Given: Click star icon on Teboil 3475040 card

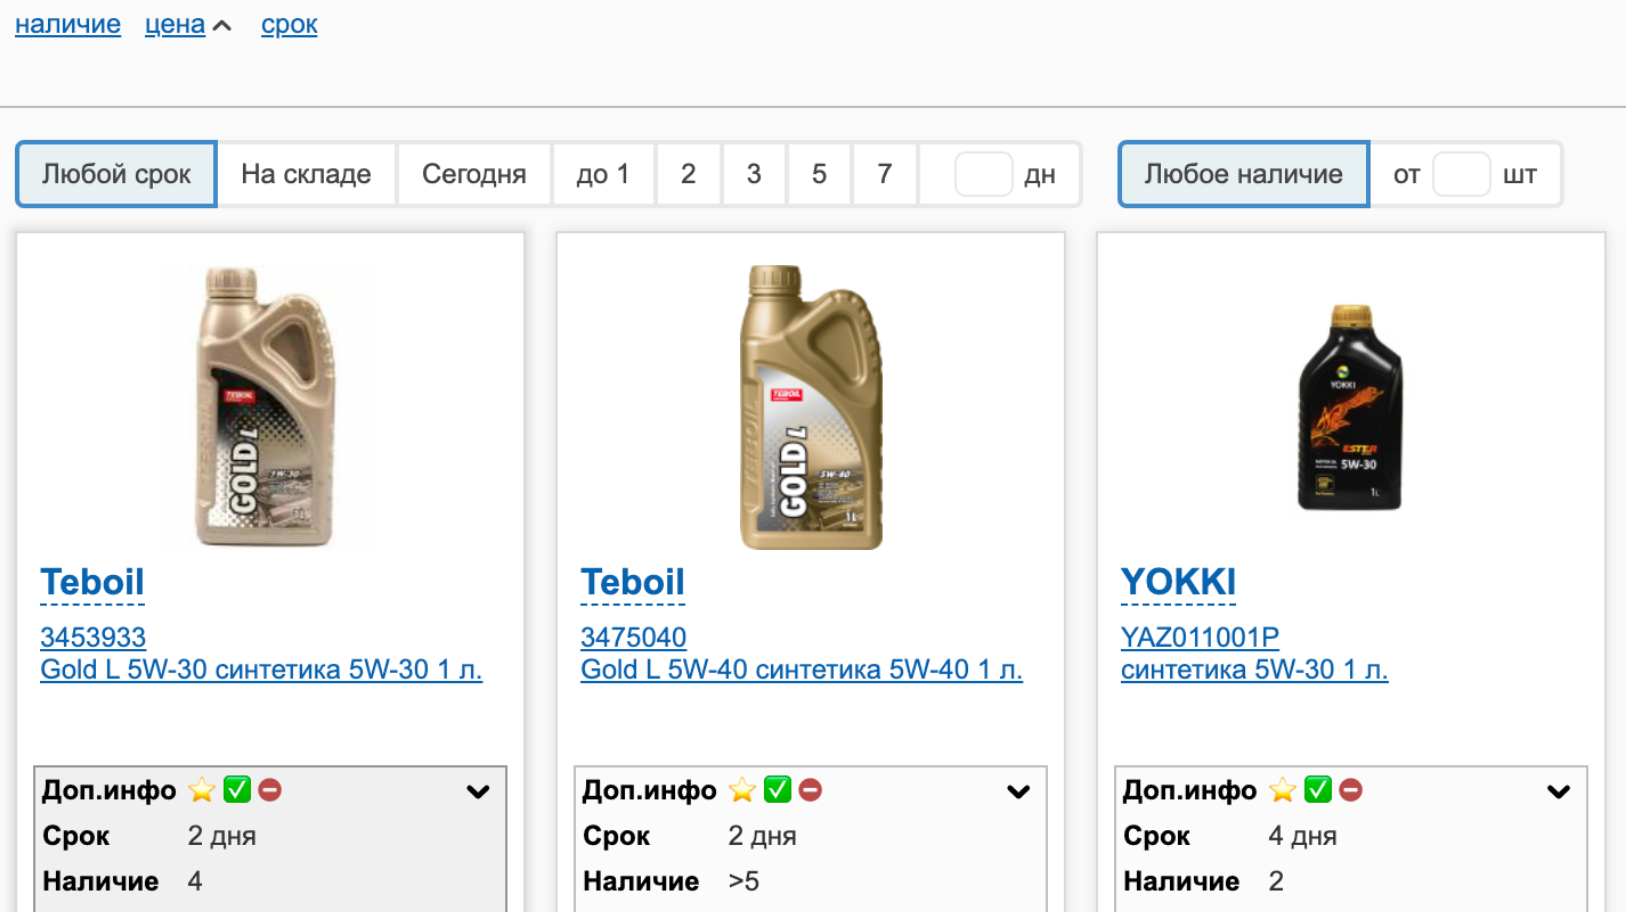Looking at the screenshot, I should click(742, 790).
